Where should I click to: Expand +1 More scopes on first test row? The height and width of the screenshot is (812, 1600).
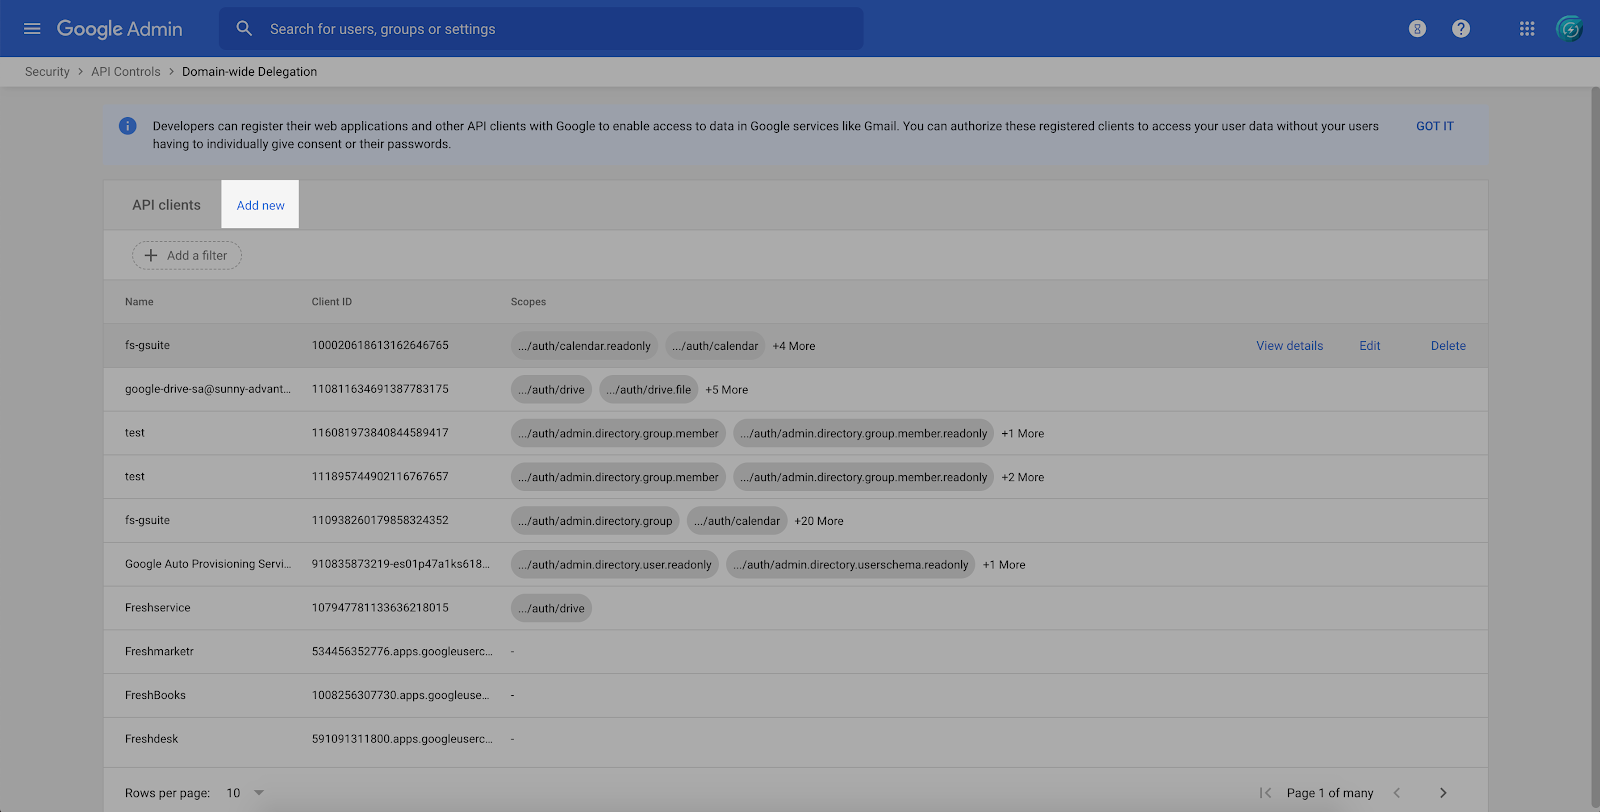(1023, 434)
